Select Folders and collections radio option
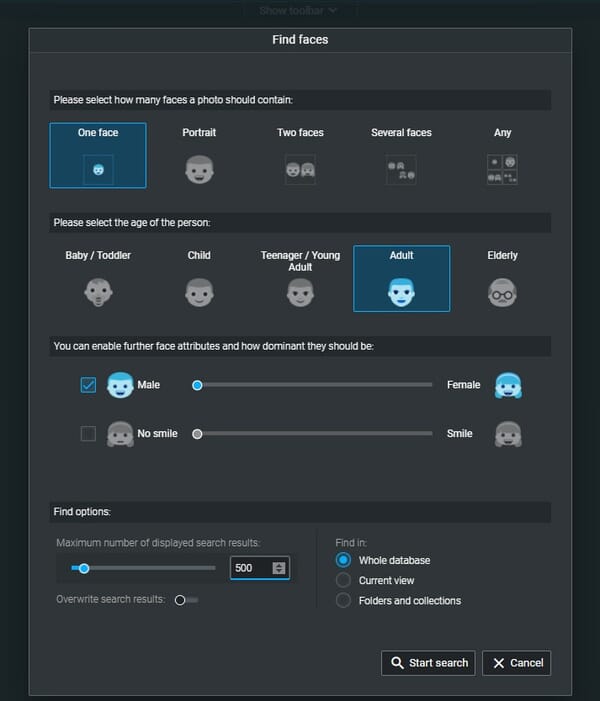Image resolution: width=600 pixels, height=701 pixels. point(343,600)
